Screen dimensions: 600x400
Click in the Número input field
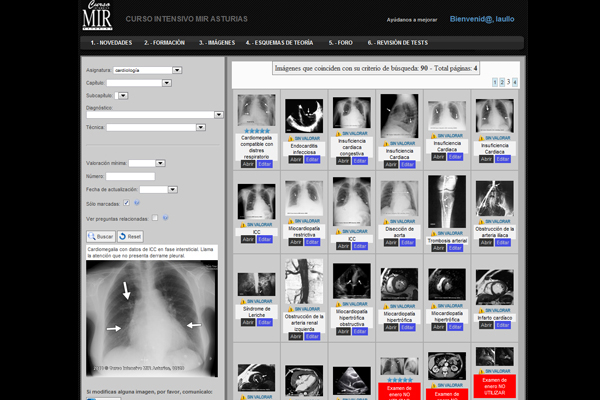130,176
